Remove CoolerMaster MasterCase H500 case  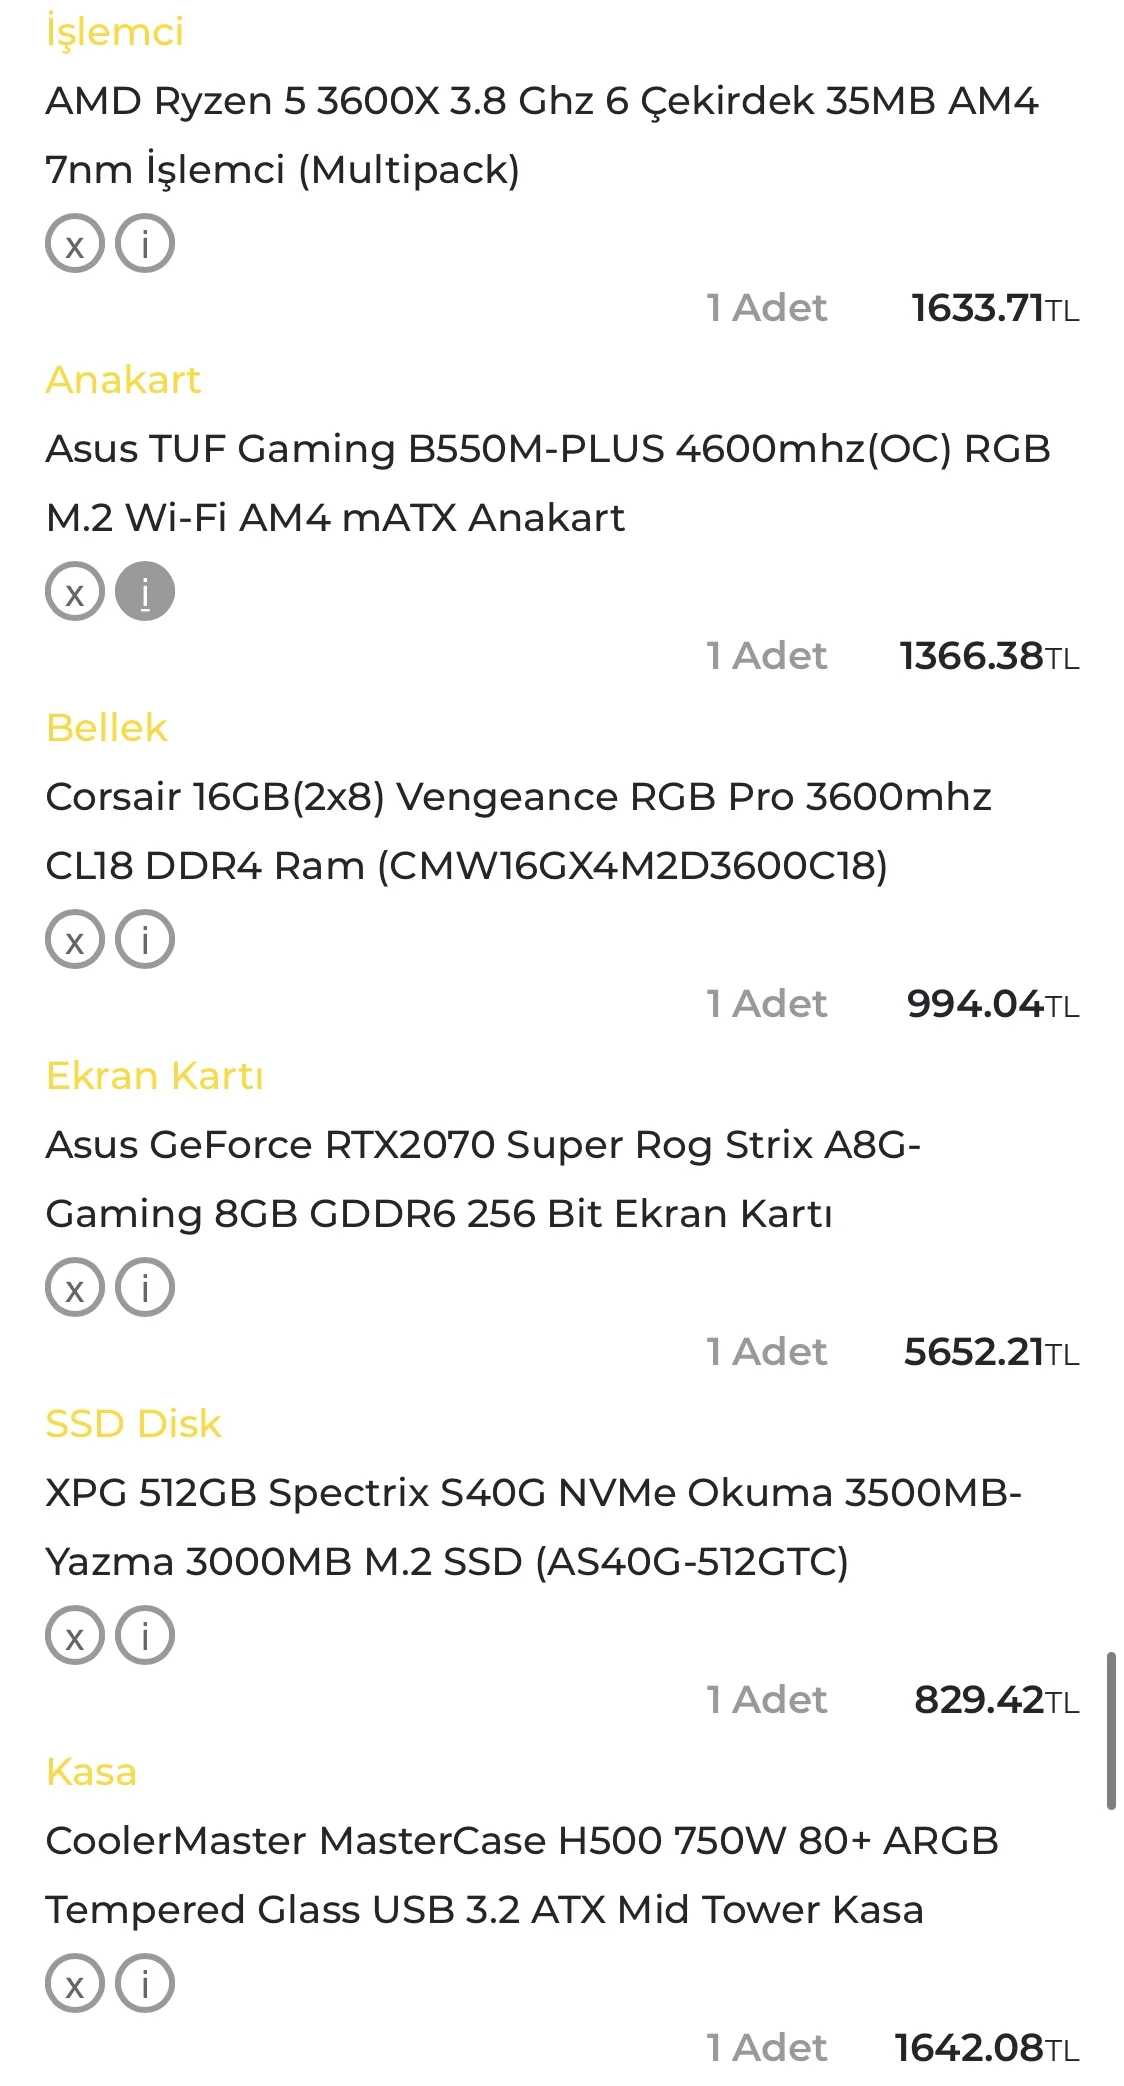click(74, 1984)
